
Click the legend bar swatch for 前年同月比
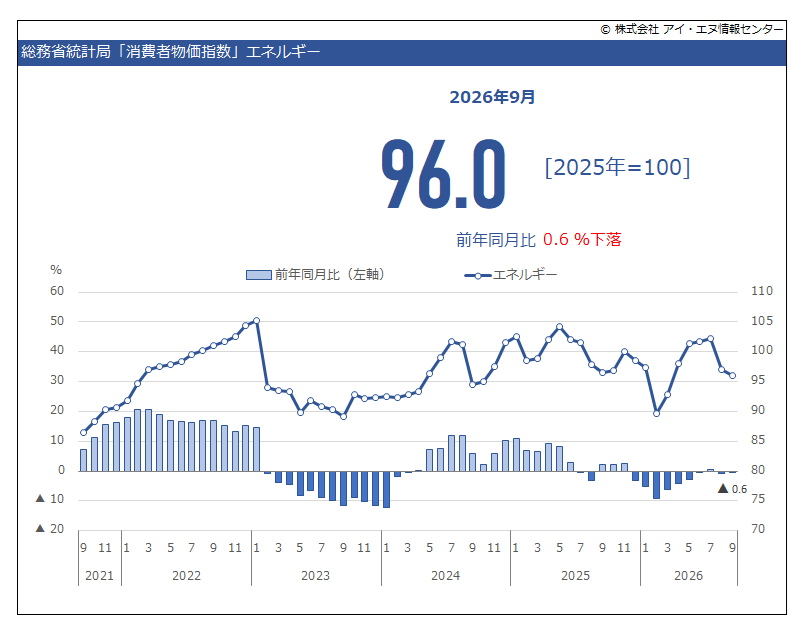258,275
